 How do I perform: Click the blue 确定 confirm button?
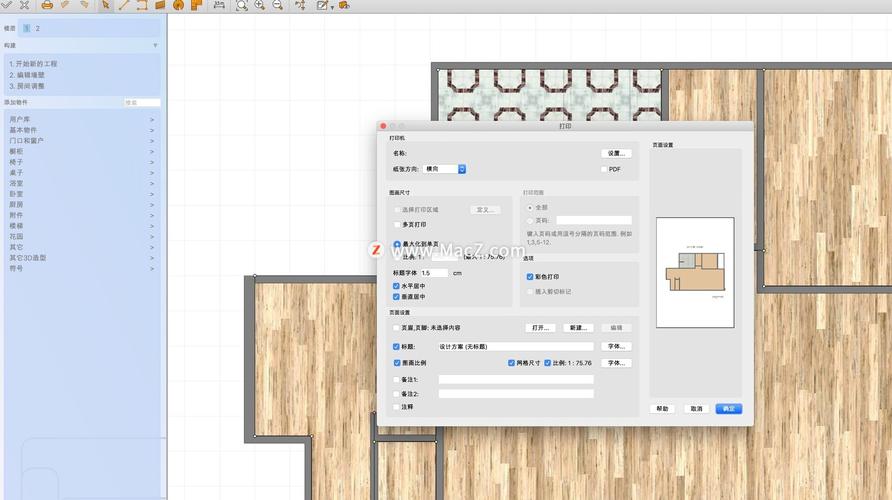click(729, 409)
